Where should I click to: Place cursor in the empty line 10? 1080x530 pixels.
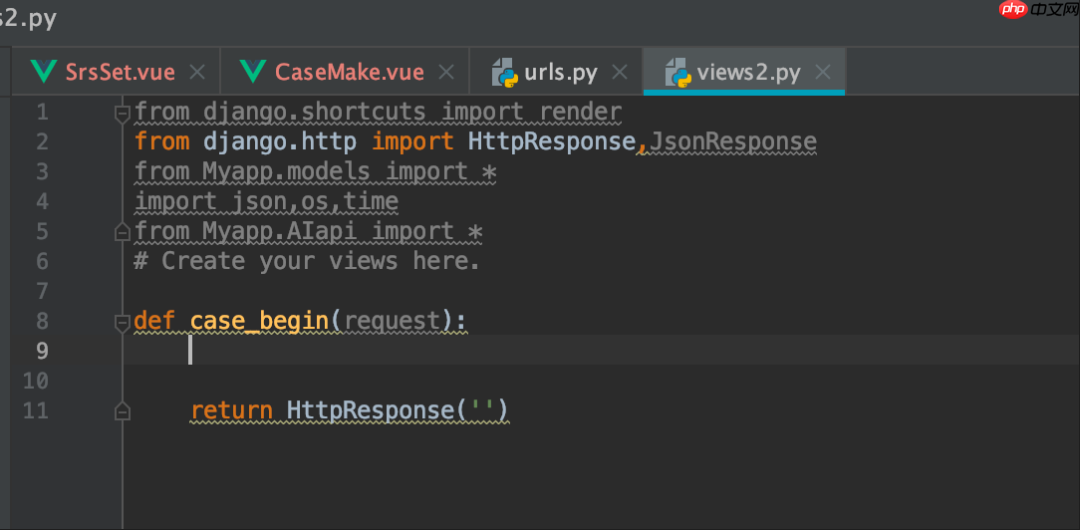coord(400,381)
